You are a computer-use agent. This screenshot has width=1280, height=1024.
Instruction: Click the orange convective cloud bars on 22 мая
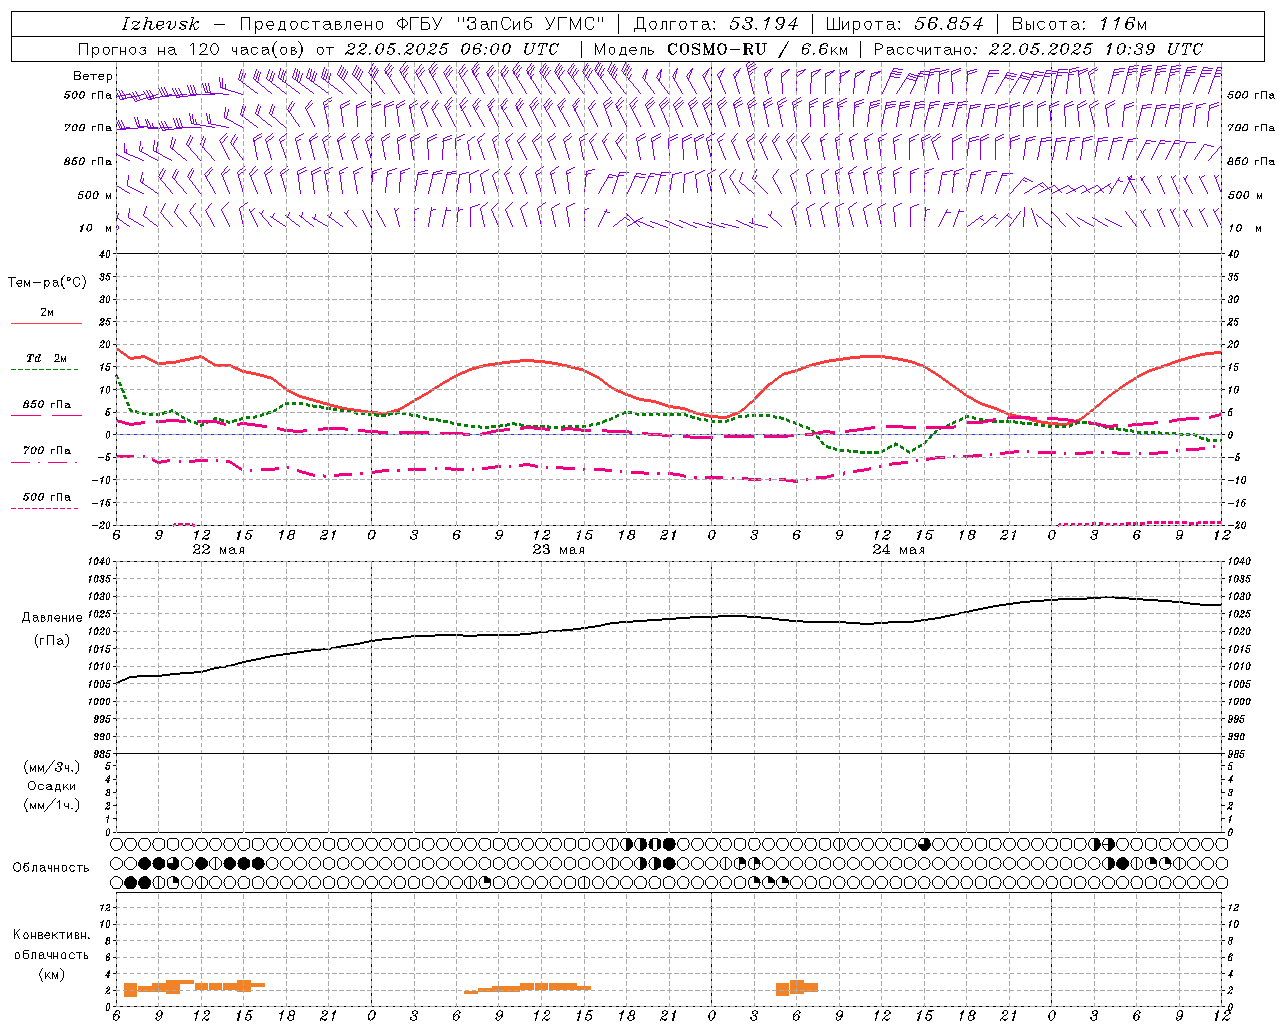[194, 987]
